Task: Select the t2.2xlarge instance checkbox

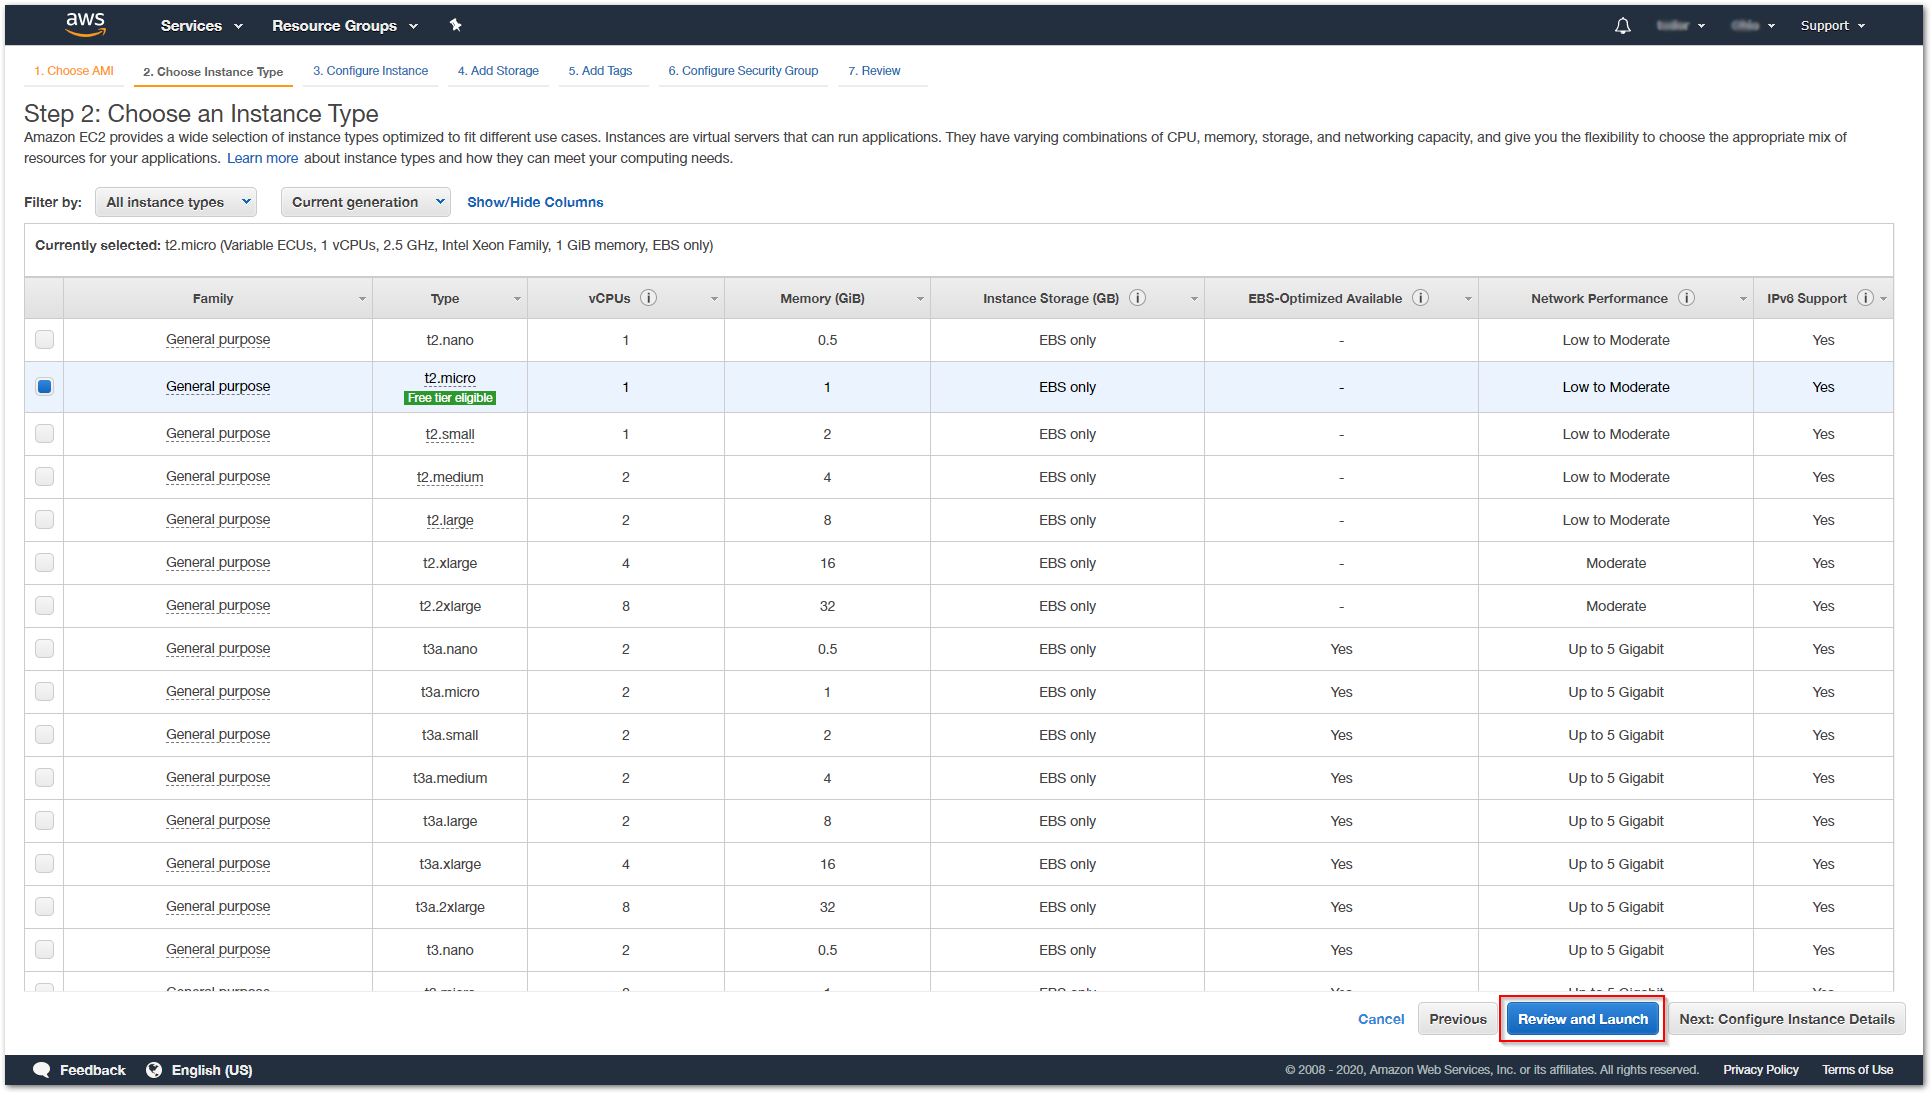Action: 44,606
